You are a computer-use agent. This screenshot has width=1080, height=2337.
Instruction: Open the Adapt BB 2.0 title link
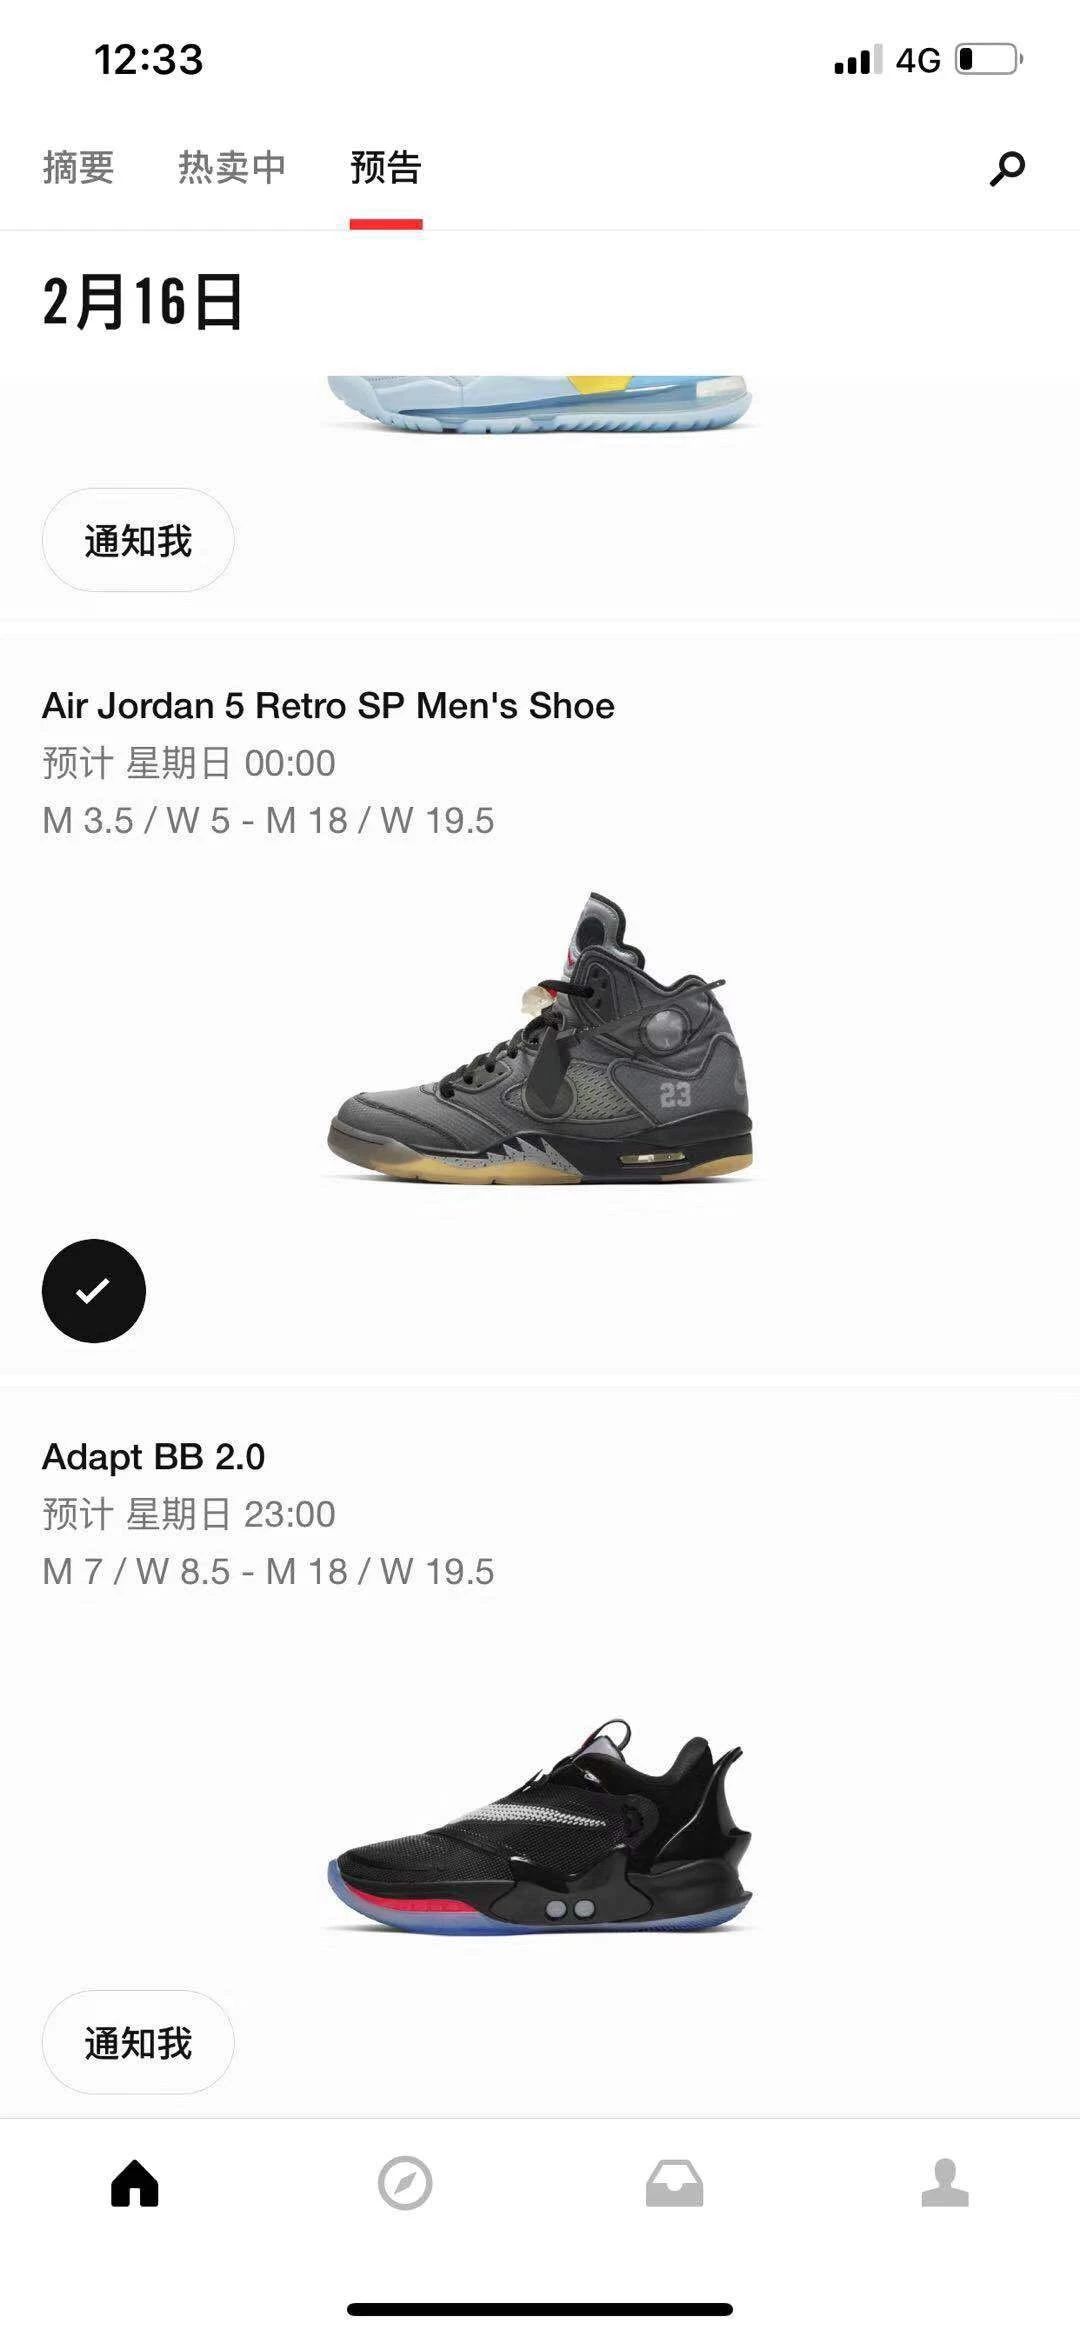(153, 1457)
